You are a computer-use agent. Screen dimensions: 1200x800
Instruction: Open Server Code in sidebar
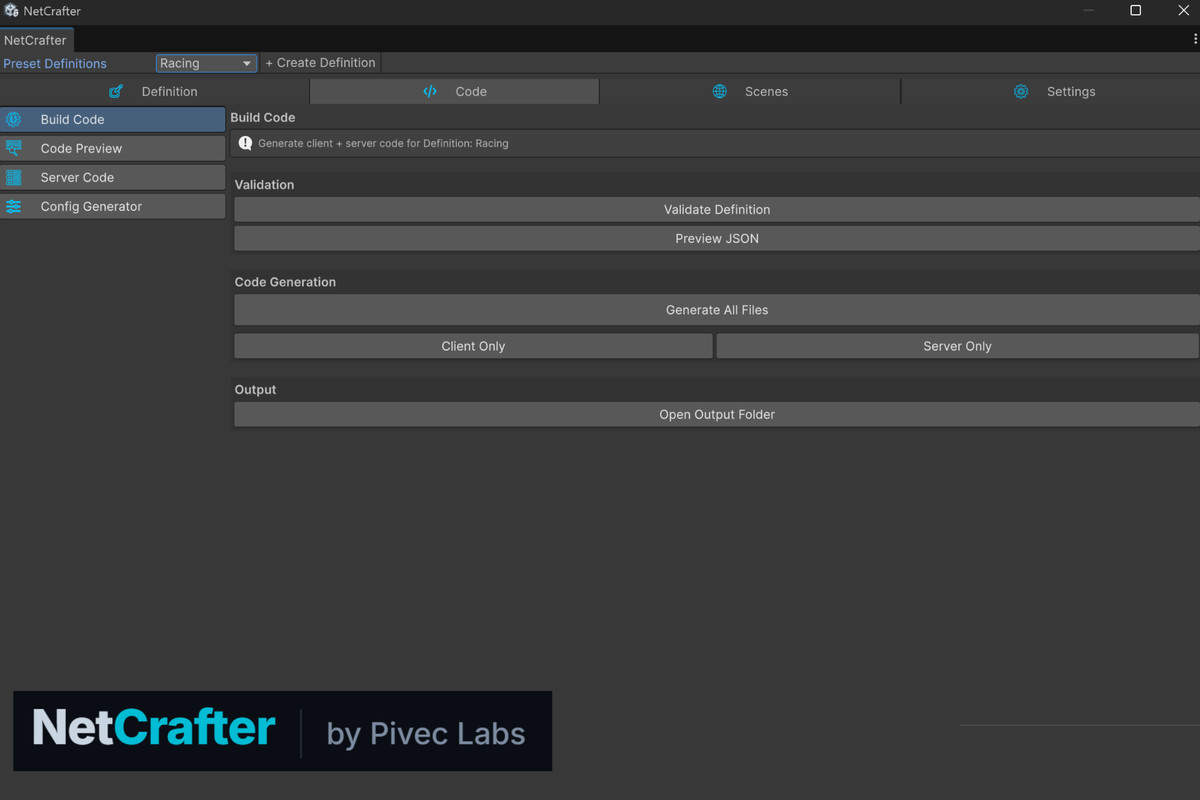[x=113, y=177]
